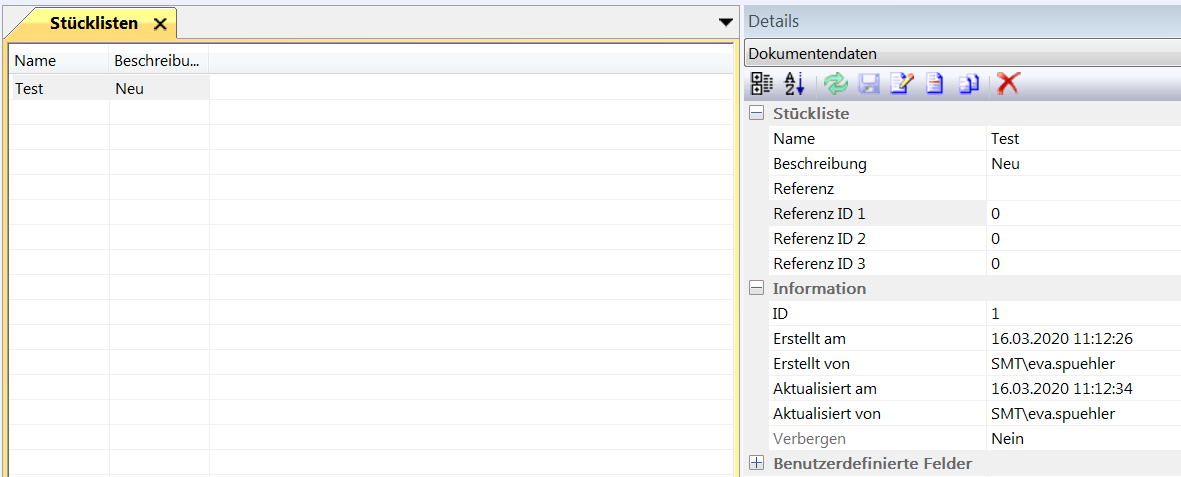
Task: Refresh details with green arrows icon
Action: pyautogui.click(x=835, y=85)
